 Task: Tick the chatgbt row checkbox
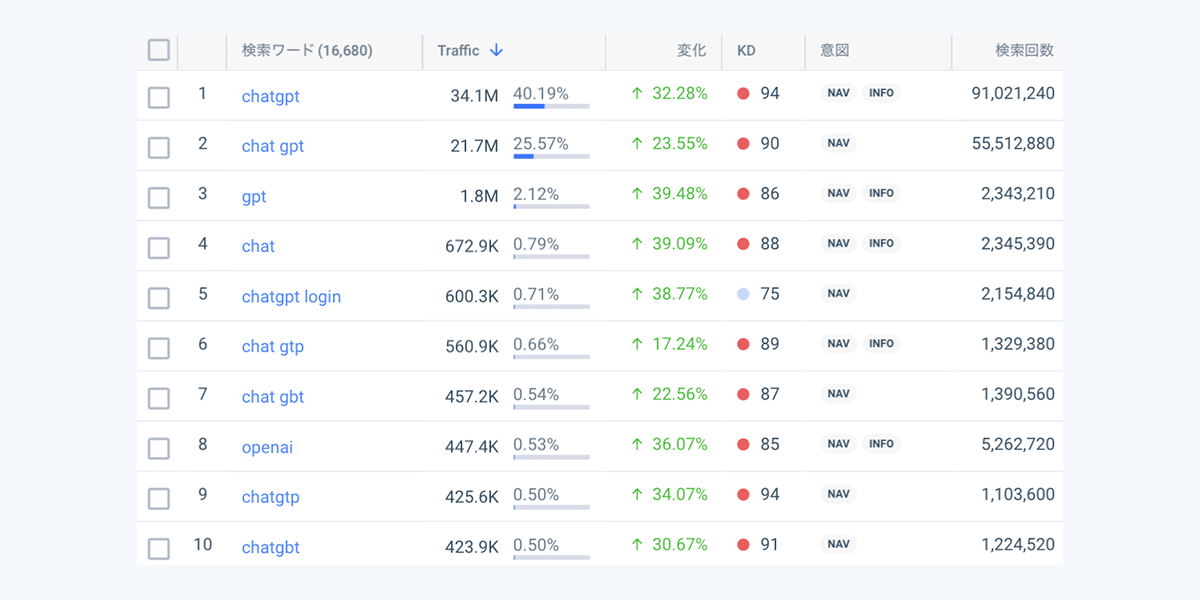click(x=159, y=547)
